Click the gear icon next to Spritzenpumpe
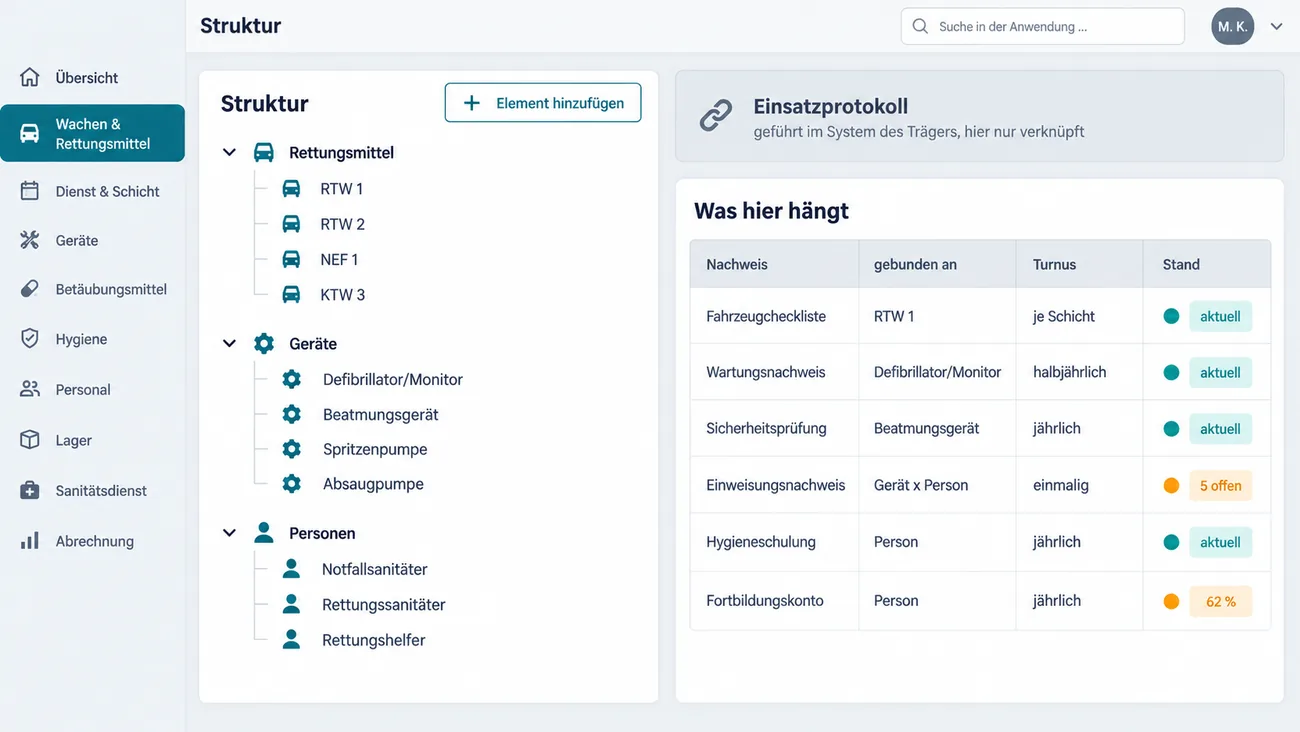This screenshot has height=732, width=1300. 291,449
